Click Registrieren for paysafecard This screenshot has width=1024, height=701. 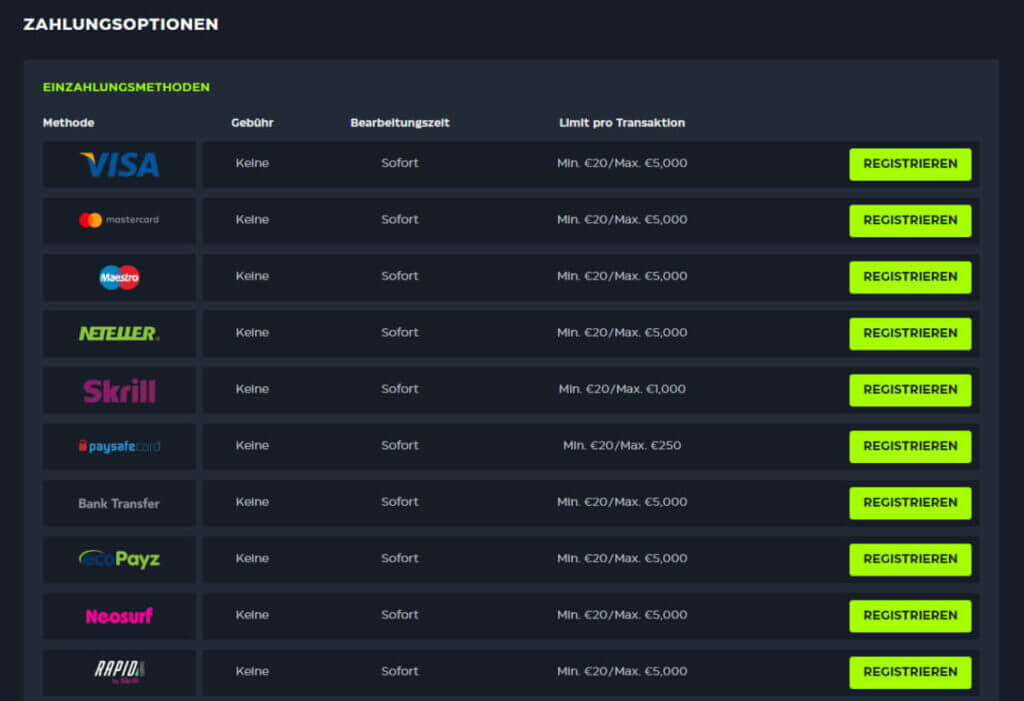tap(910, 446)
